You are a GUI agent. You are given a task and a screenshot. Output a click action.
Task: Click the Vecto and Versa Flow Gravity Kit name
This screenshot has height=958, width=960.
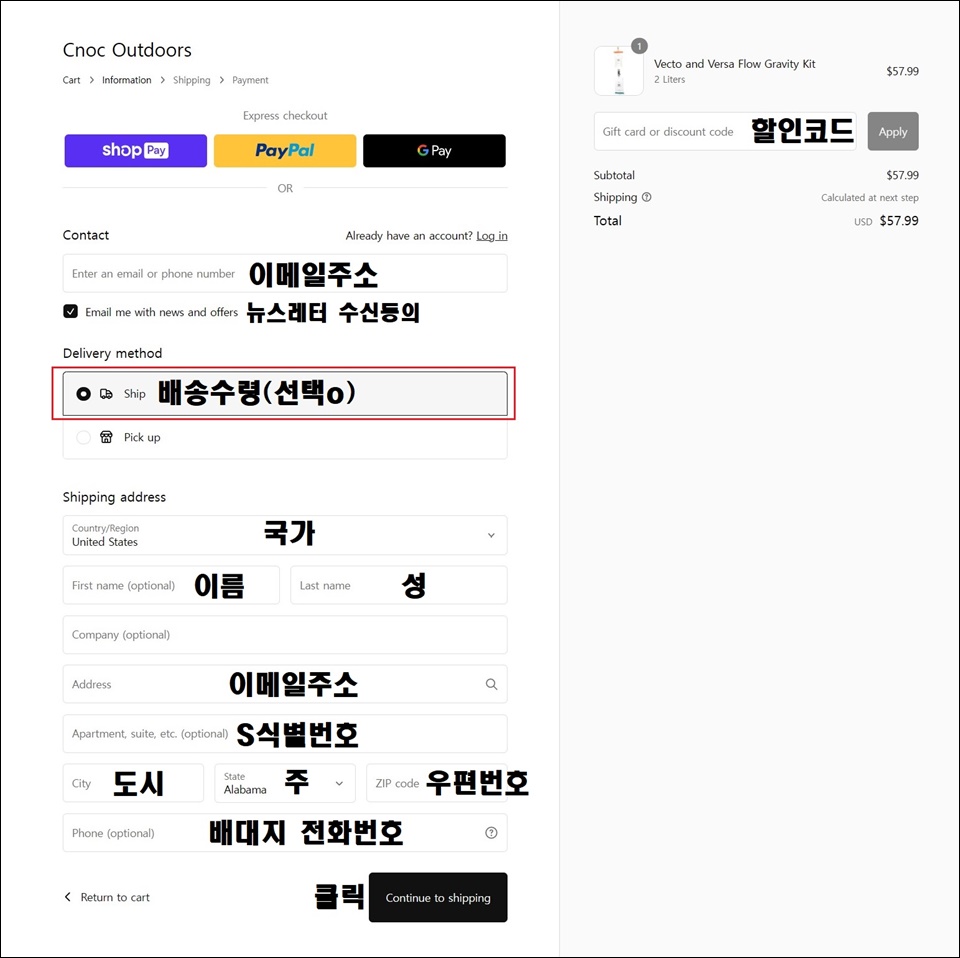(x=735, y=64)
